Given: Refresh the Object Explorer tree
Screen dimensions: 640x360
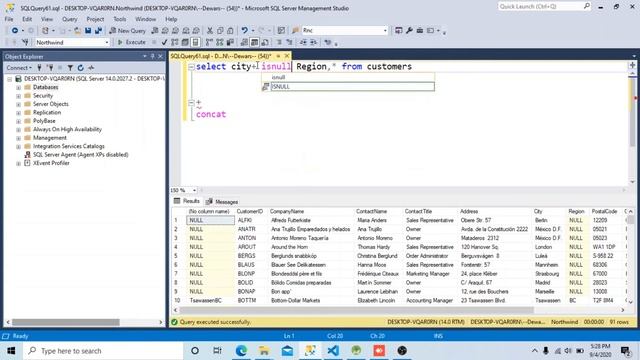Looking at the screenshot, I should [80, 68].
